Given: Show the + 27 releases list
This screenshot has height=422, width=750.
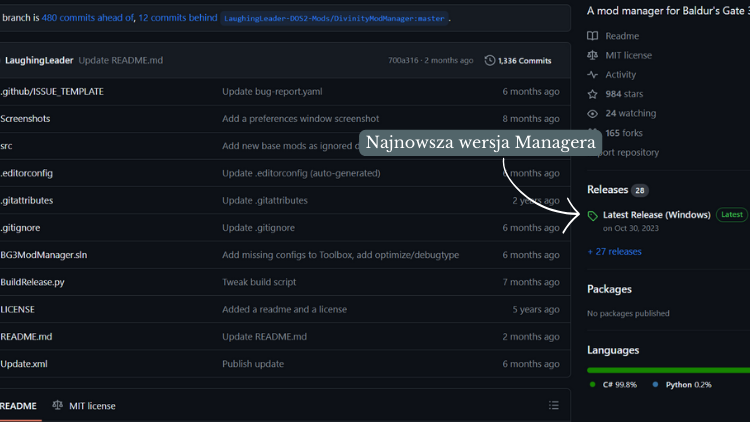Looking at the screenshot, I should 615,252.
